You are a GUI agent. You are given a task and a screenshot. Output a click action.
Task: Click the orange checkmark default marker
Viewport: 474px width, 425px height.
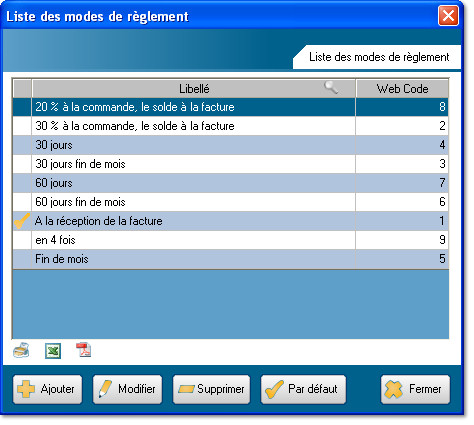(x=22, y=221)
